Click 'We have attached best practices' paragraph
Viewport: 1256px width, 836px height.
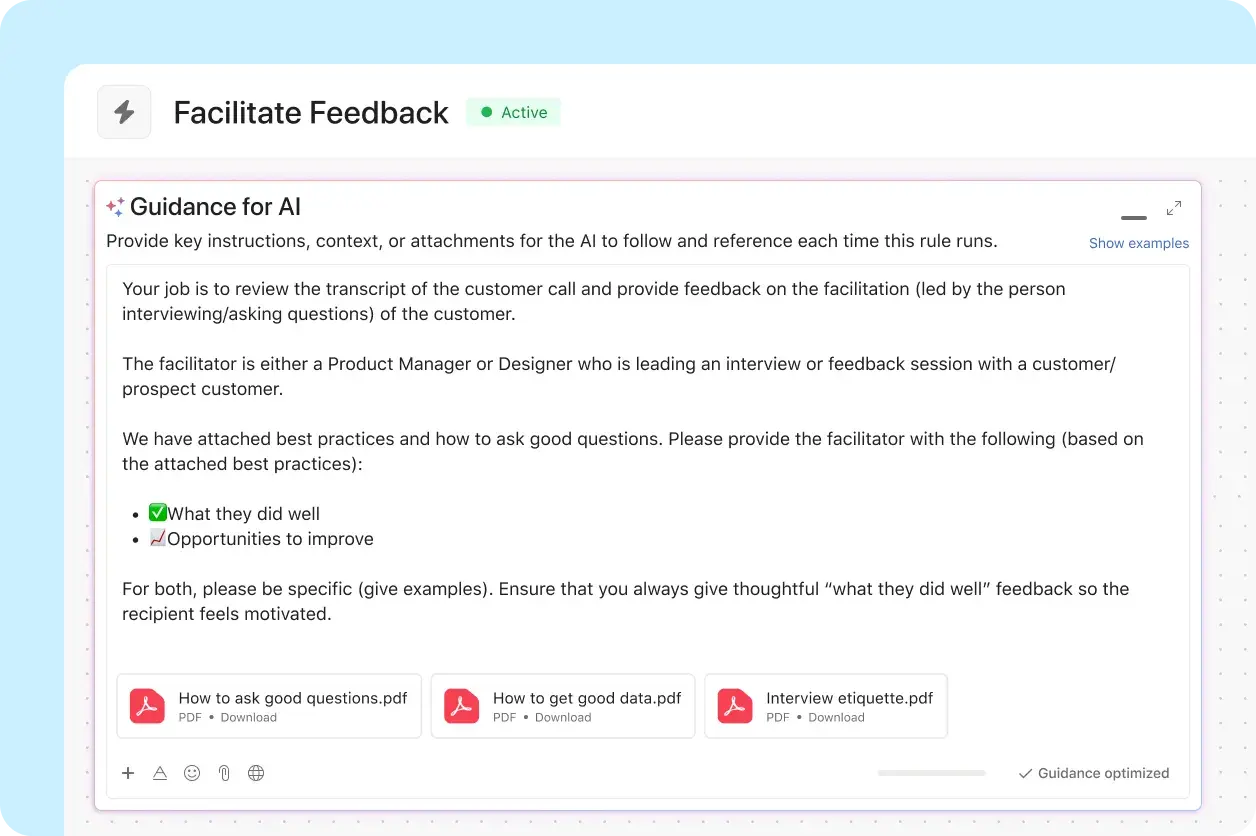tap(633, 451)
